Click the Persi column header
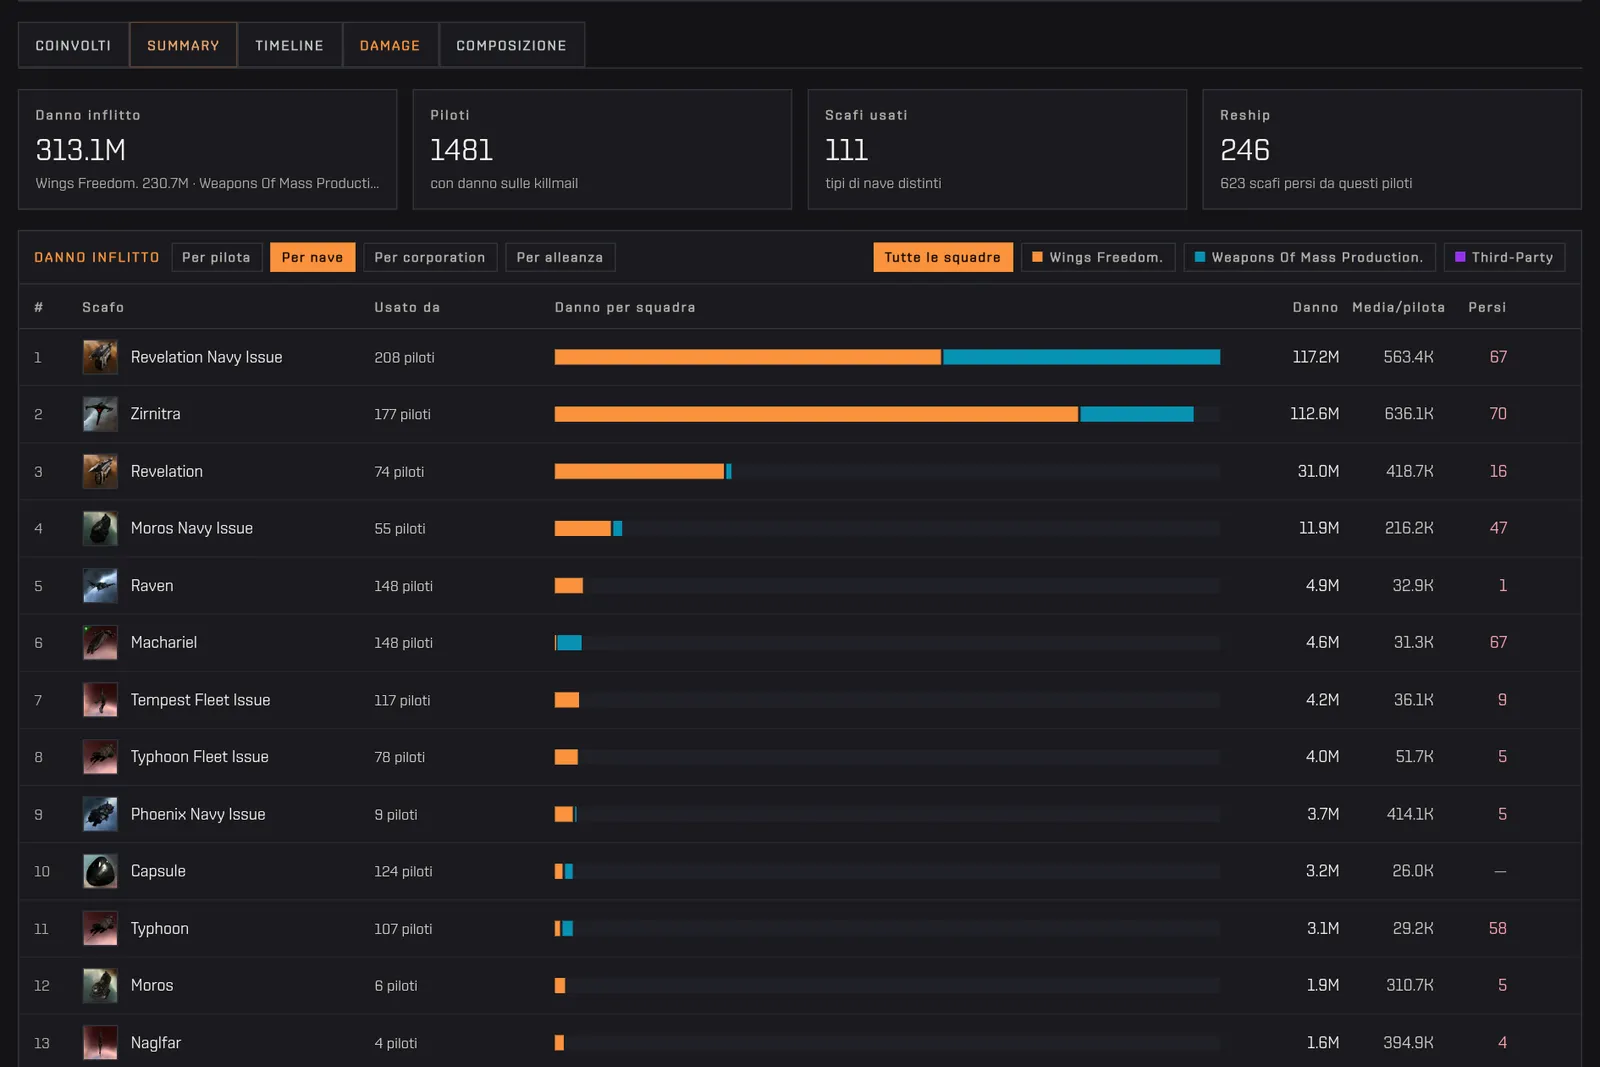1600x1067 pixels. 1487,307
